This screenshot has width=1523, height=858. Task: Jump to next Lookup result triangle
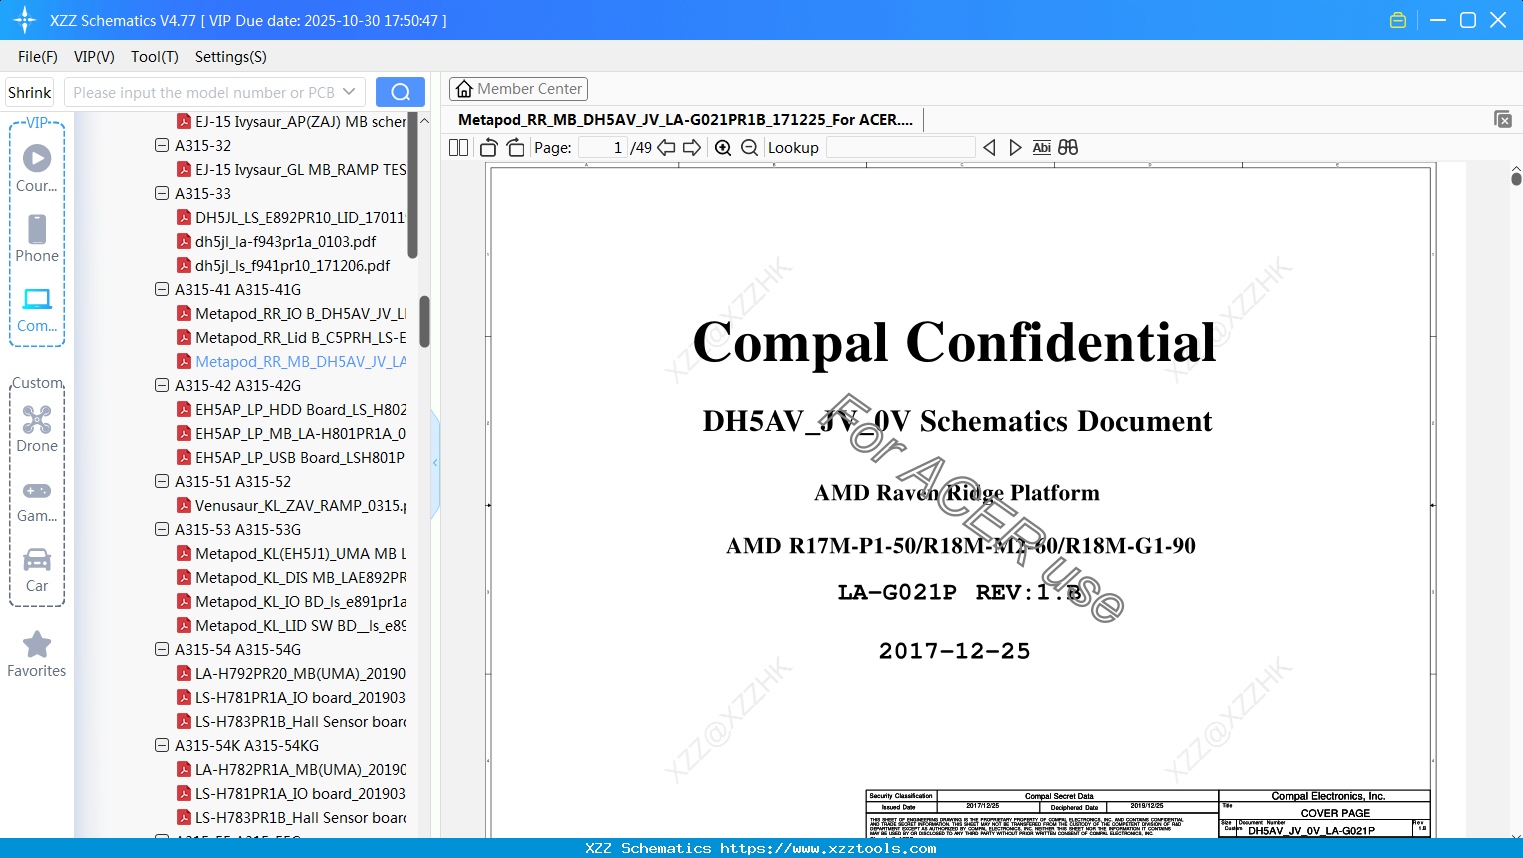1015,148
